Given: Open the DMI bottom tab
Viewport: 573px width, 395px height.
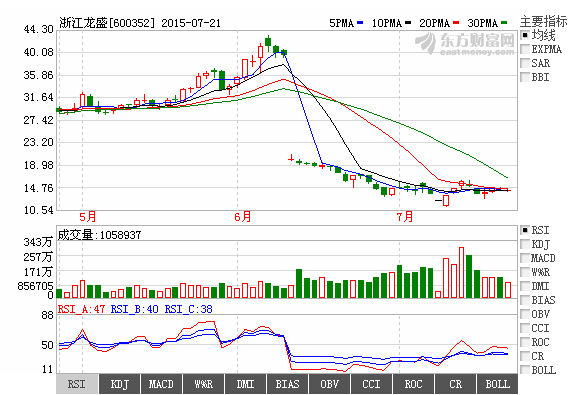Looking at the screenshot, I should (x=245, y=384).
